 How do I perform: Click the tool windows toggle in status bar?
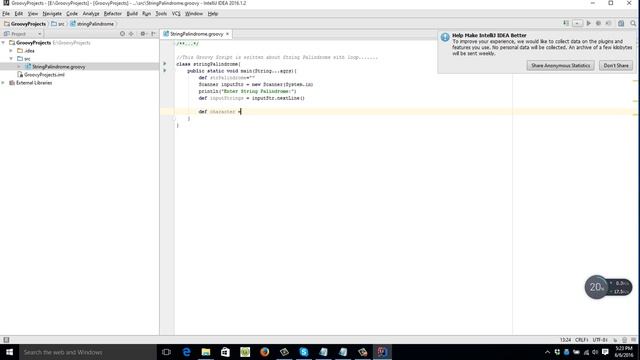coord(6,340)
